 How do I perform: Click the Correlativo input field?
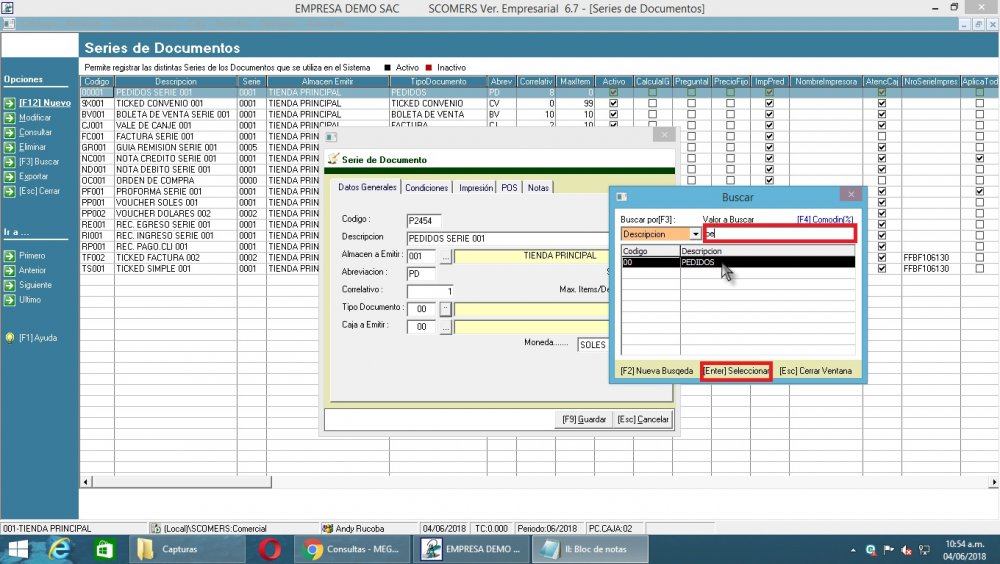[430, 292]
